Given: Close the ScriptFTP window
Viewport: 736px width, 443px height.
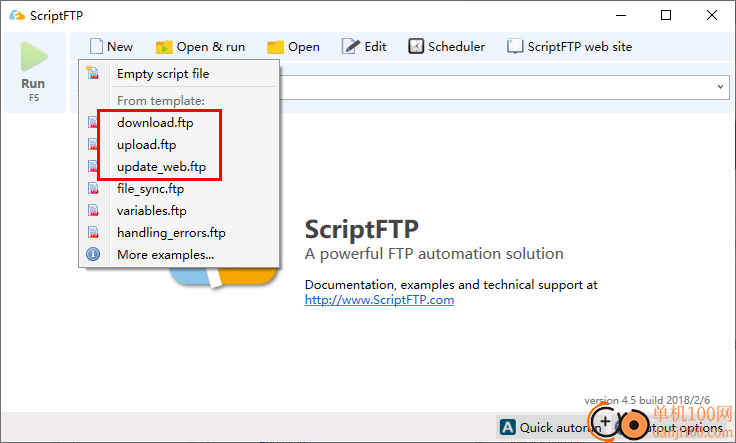Looking at the screenshot, I should tap(712, 15).
